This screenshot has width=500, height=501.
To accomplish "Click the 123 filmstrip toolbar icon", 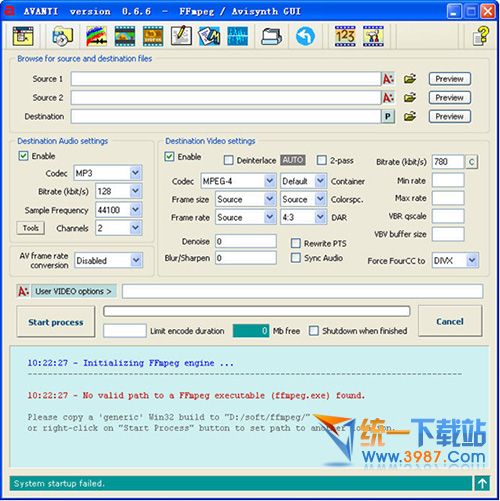I will (x=345, y=36).
